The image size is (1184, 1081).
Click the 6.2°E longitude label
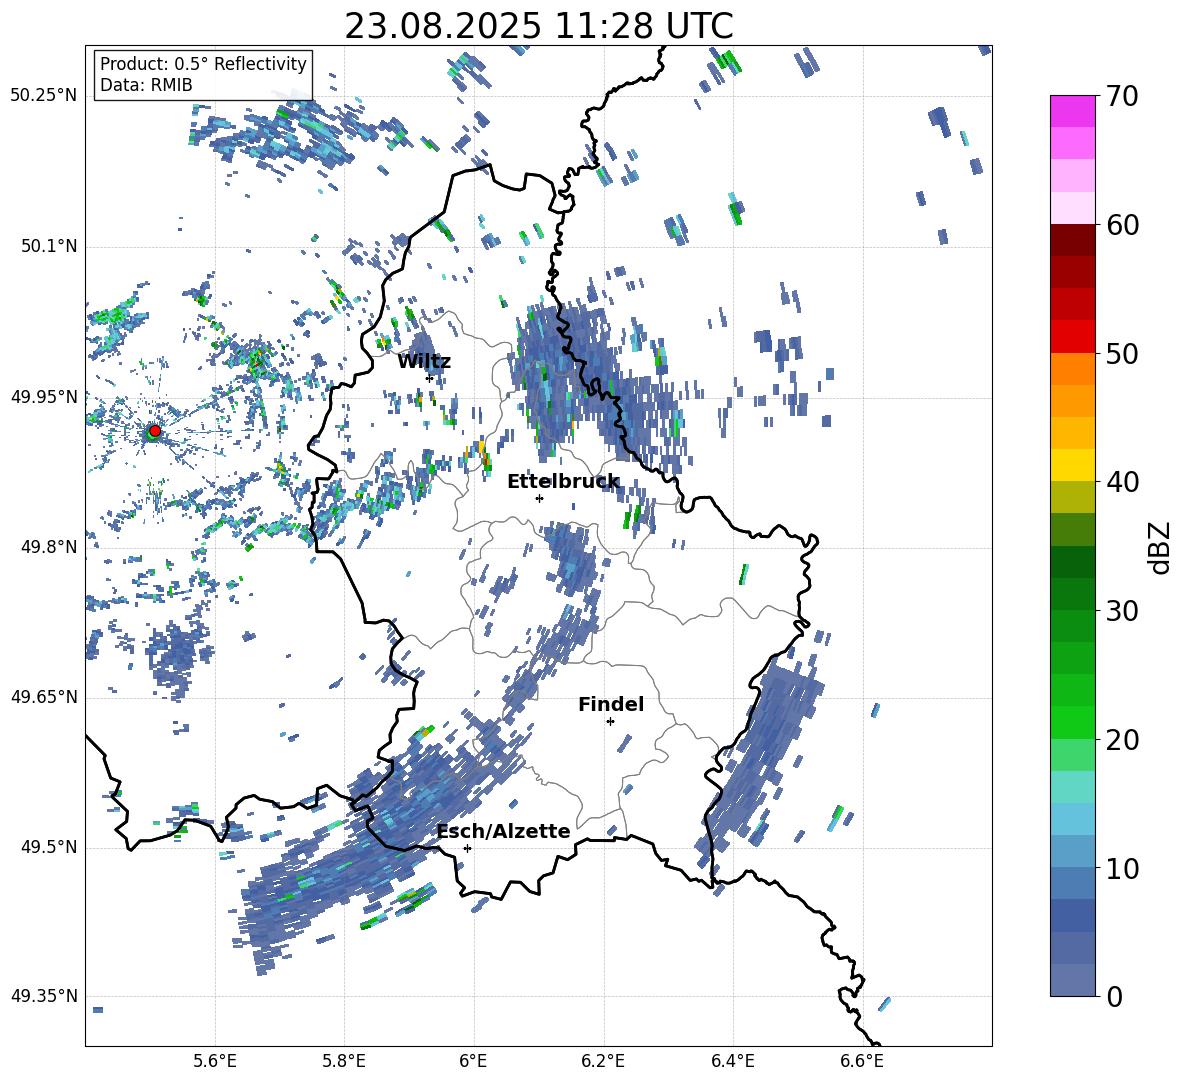click(x=603, y=1061)
